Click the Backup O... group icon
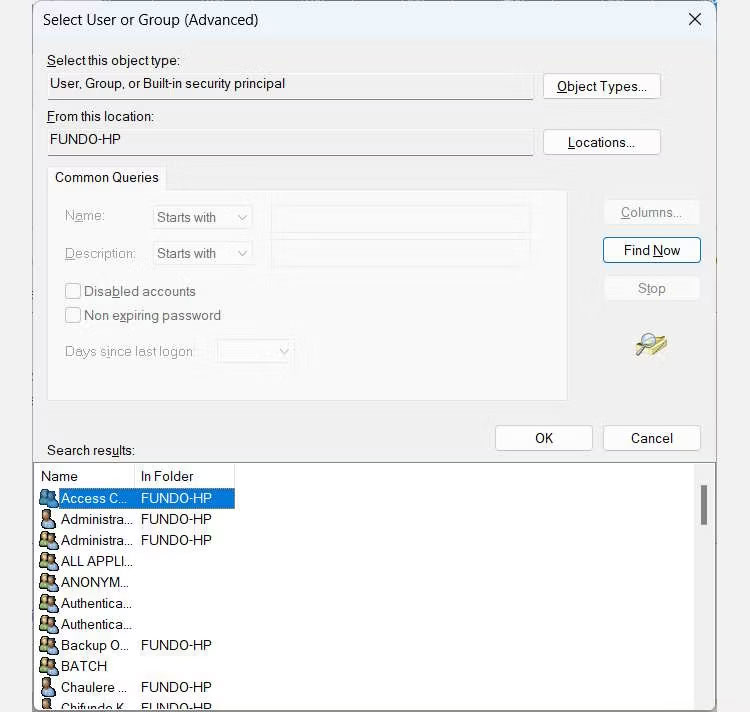The image size is (750, 712). tap(48, 644)
